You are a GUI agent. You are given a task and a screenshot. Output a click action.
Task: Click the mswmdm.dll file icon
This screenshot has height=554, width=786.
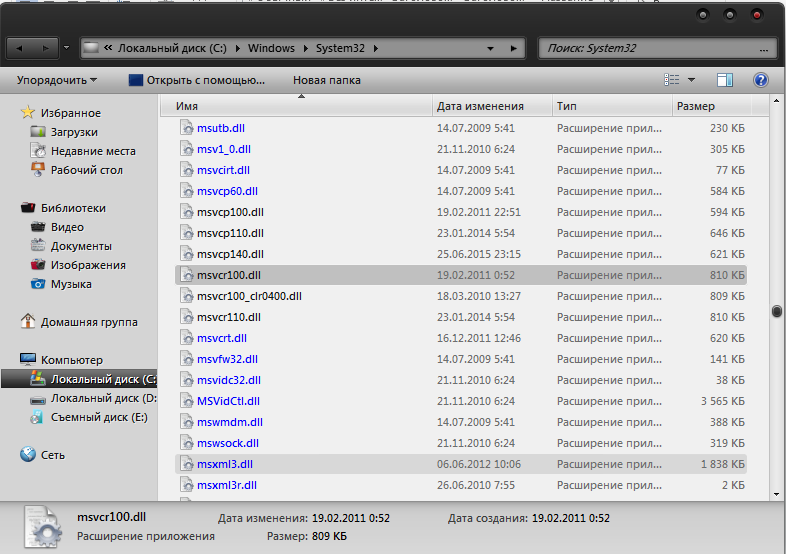coord(186,422)
